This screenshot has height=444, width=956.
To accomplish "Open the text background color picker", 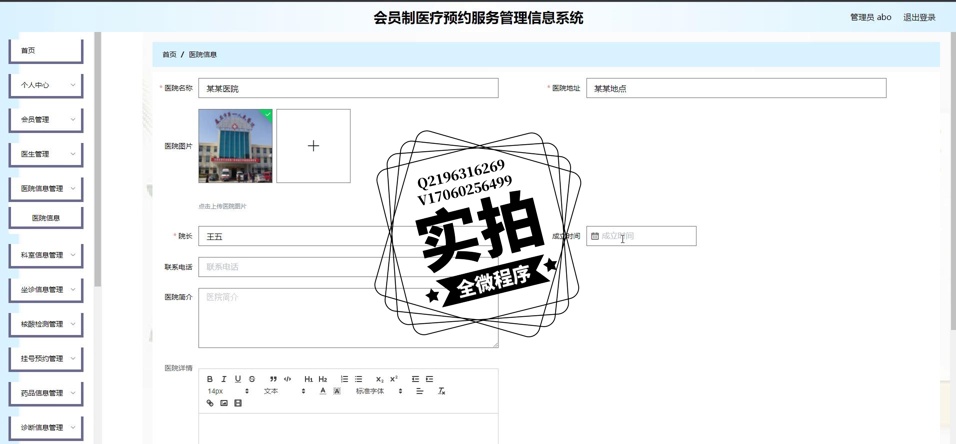I will point(337,391).
